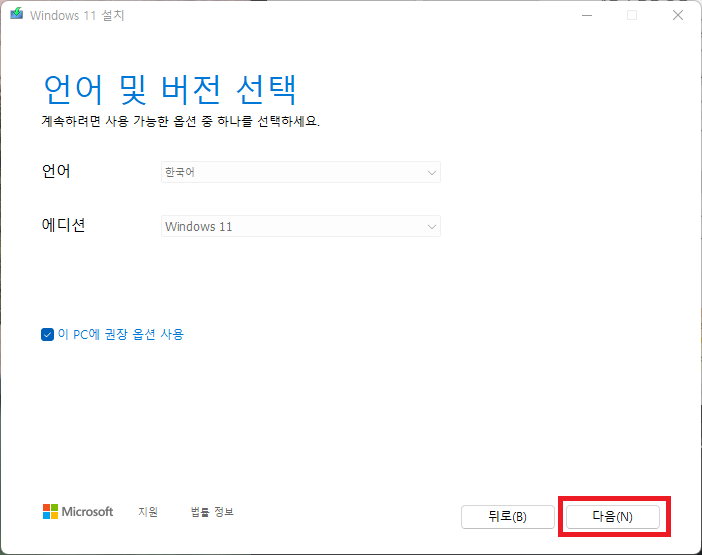Click the 다음(N) button
702x555 pixels.
(613, 517)
